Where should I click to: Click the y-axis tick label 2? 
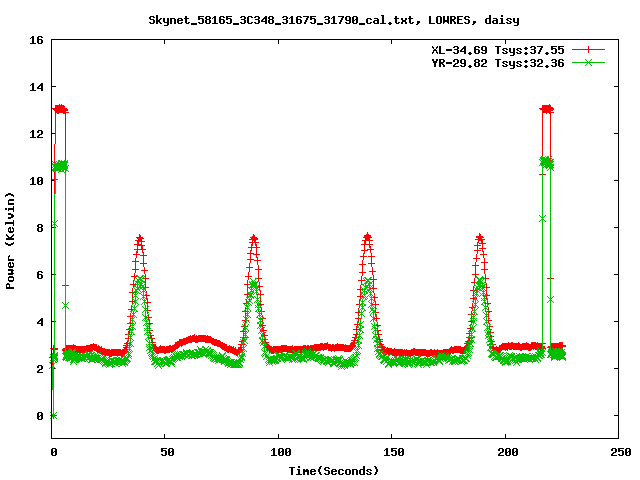40,369
